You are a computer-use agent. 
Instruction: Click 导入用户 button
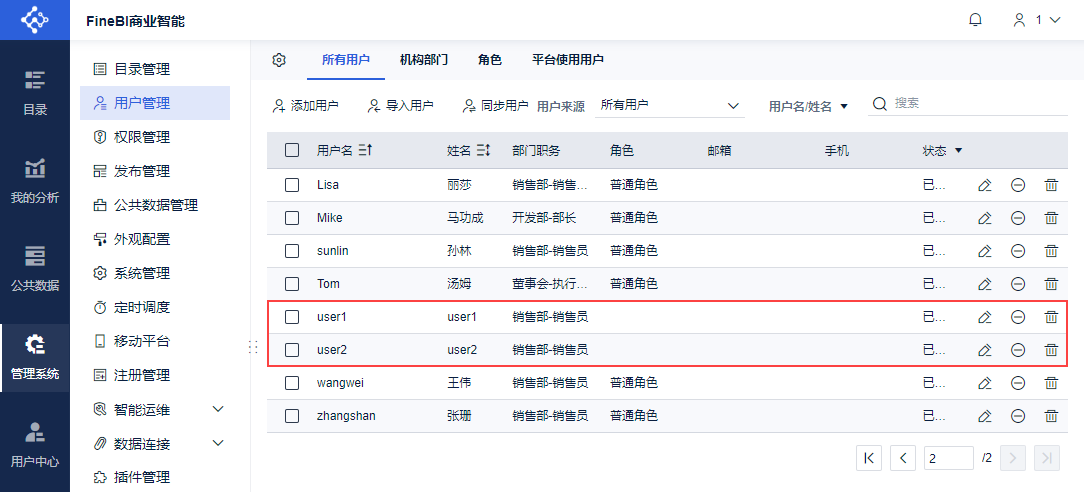[400, 105]
